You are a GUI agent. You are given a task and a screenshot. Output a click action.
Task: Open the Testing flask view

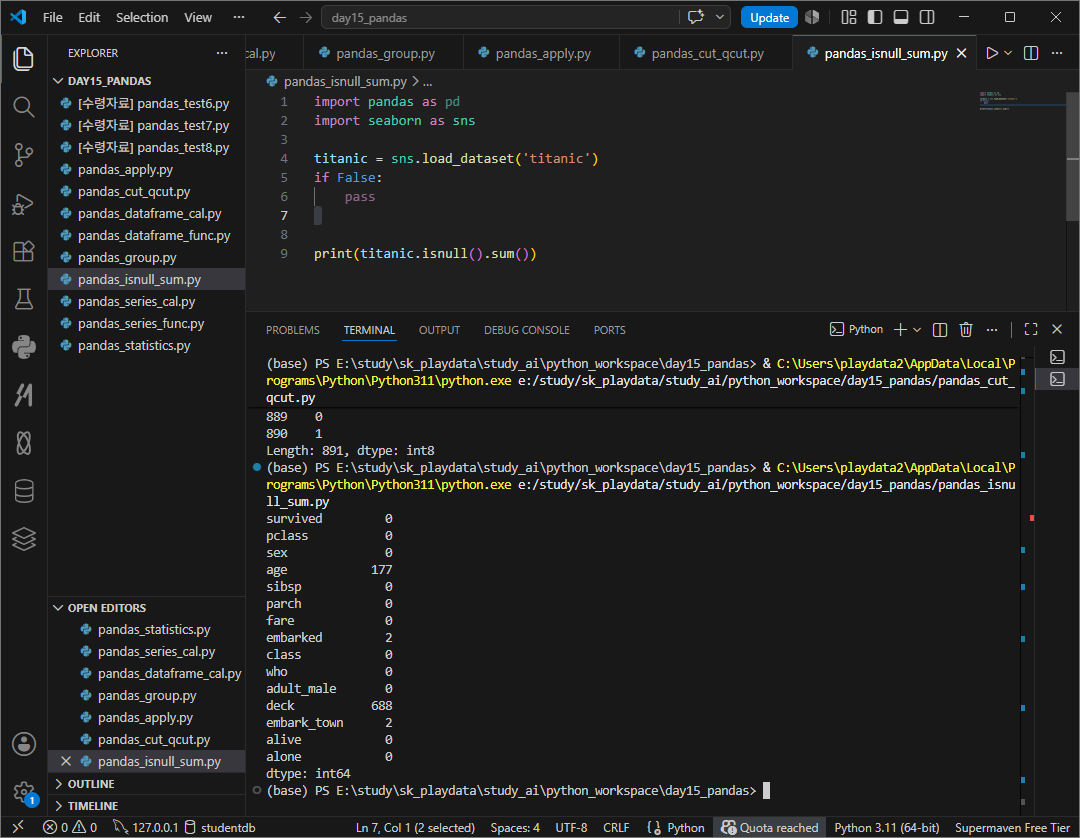coord(23,299)
